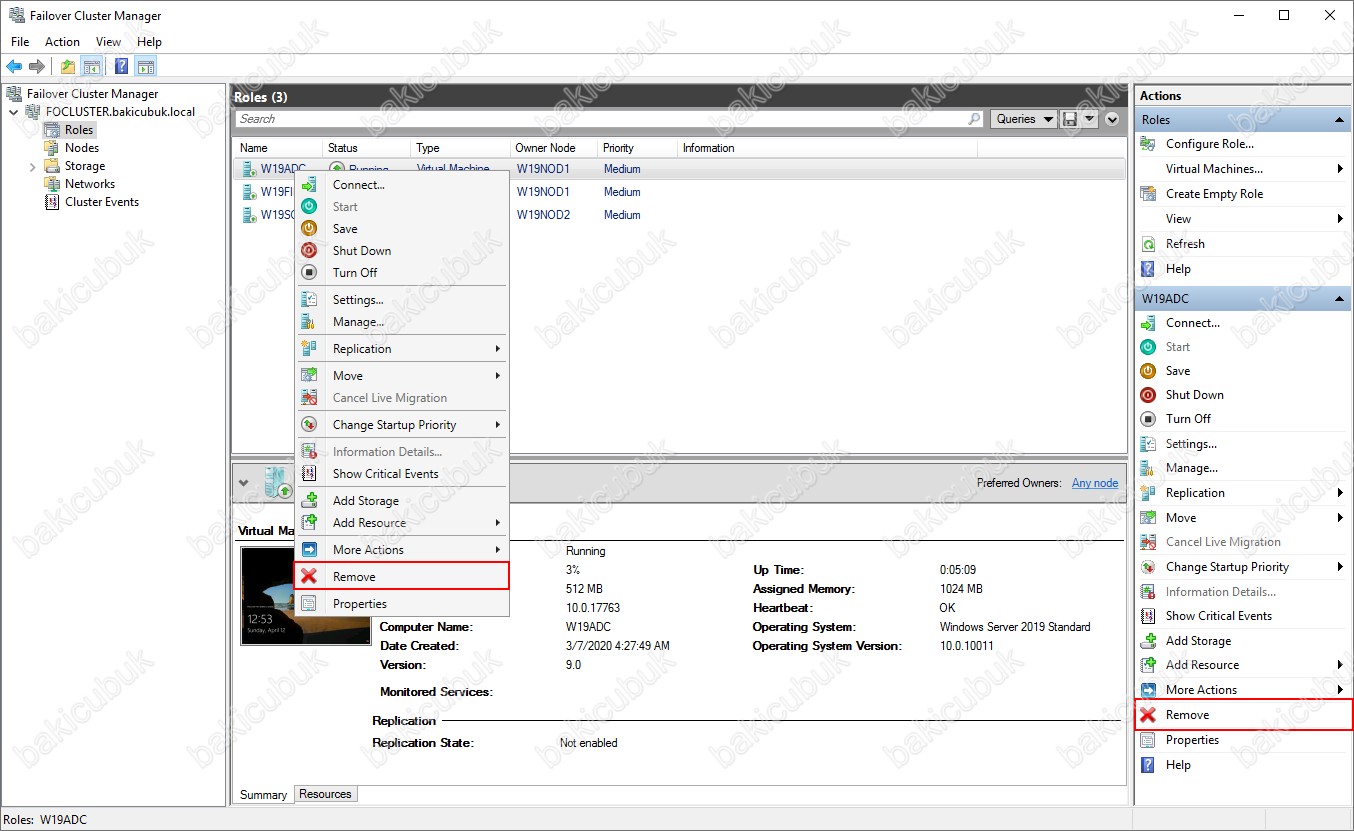Click Turn Off icon in the Actions pane
This screenshot has width=1354, height=831.
pyautogui.click(x=1148, y=419)
